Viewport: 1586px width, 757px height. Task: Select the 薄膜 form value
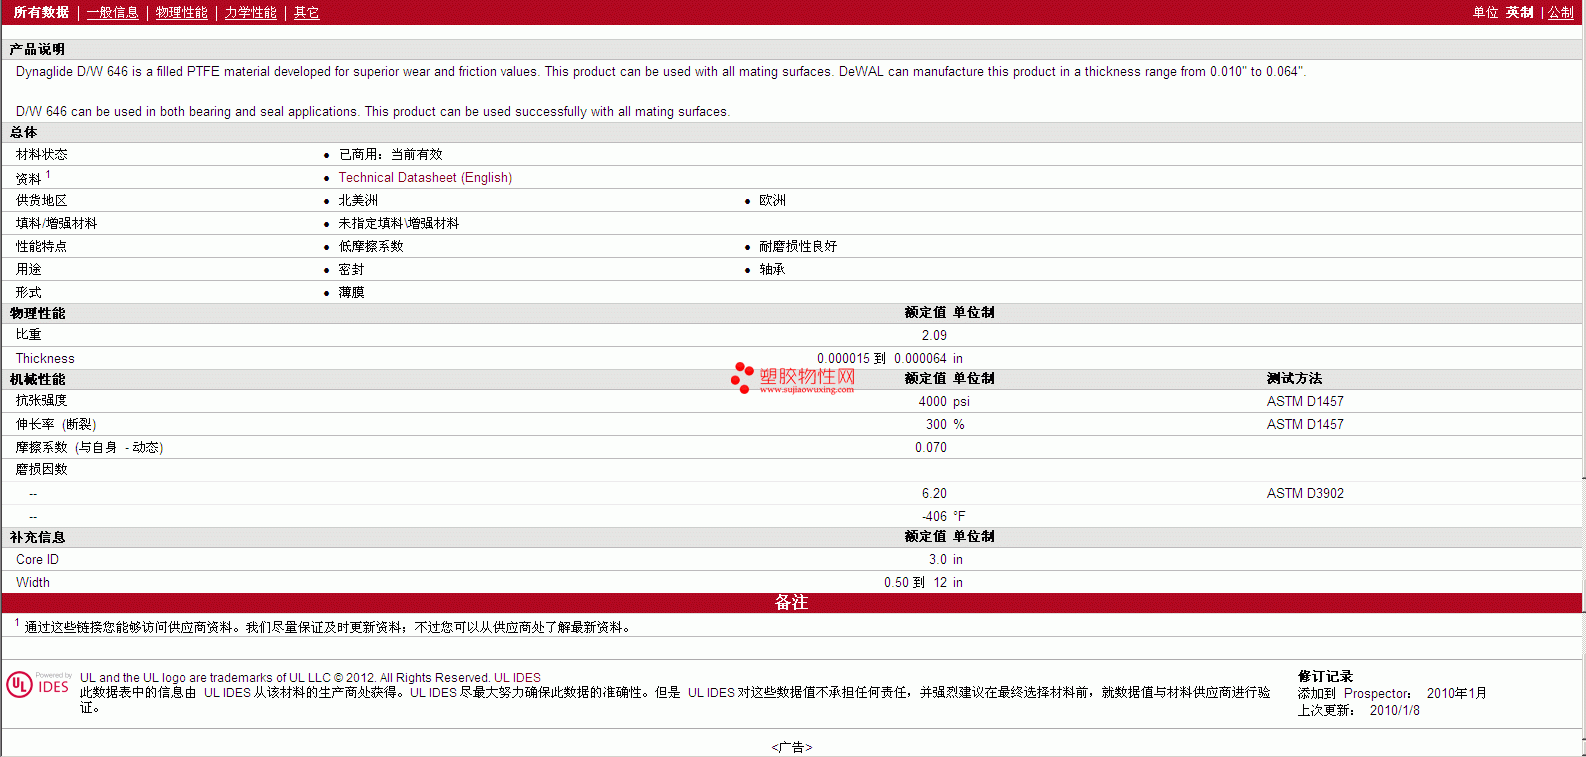point(351,292)
